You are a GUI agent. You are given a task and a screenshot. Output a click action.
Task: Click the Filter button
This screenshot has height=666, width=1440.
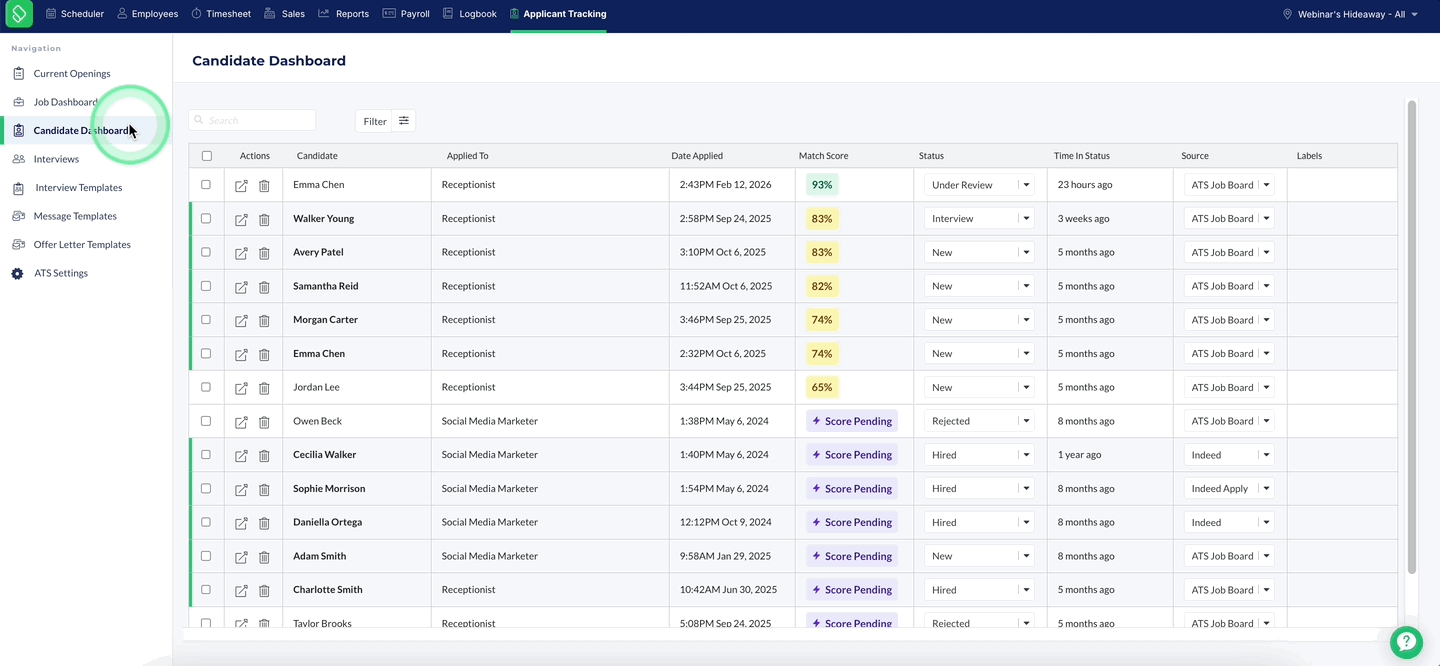374,121
